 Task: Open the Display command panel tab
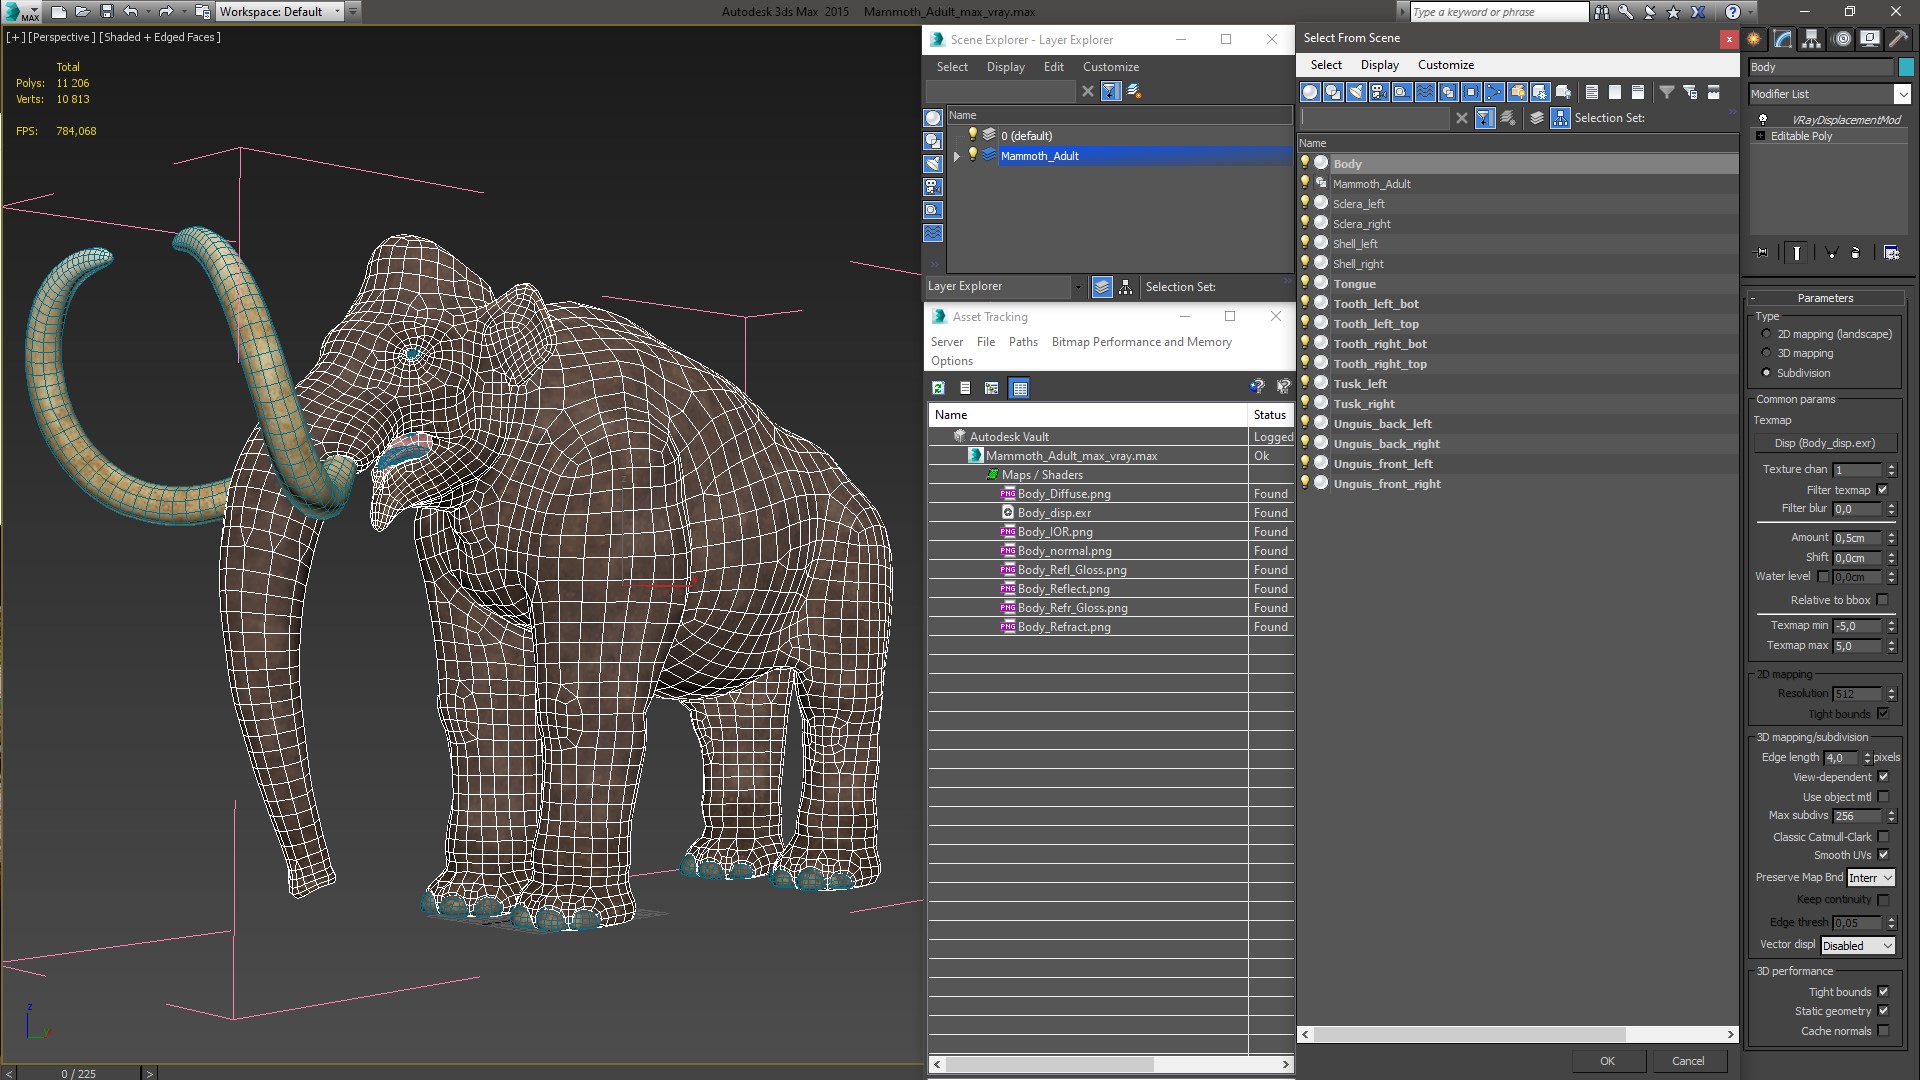1869,39
